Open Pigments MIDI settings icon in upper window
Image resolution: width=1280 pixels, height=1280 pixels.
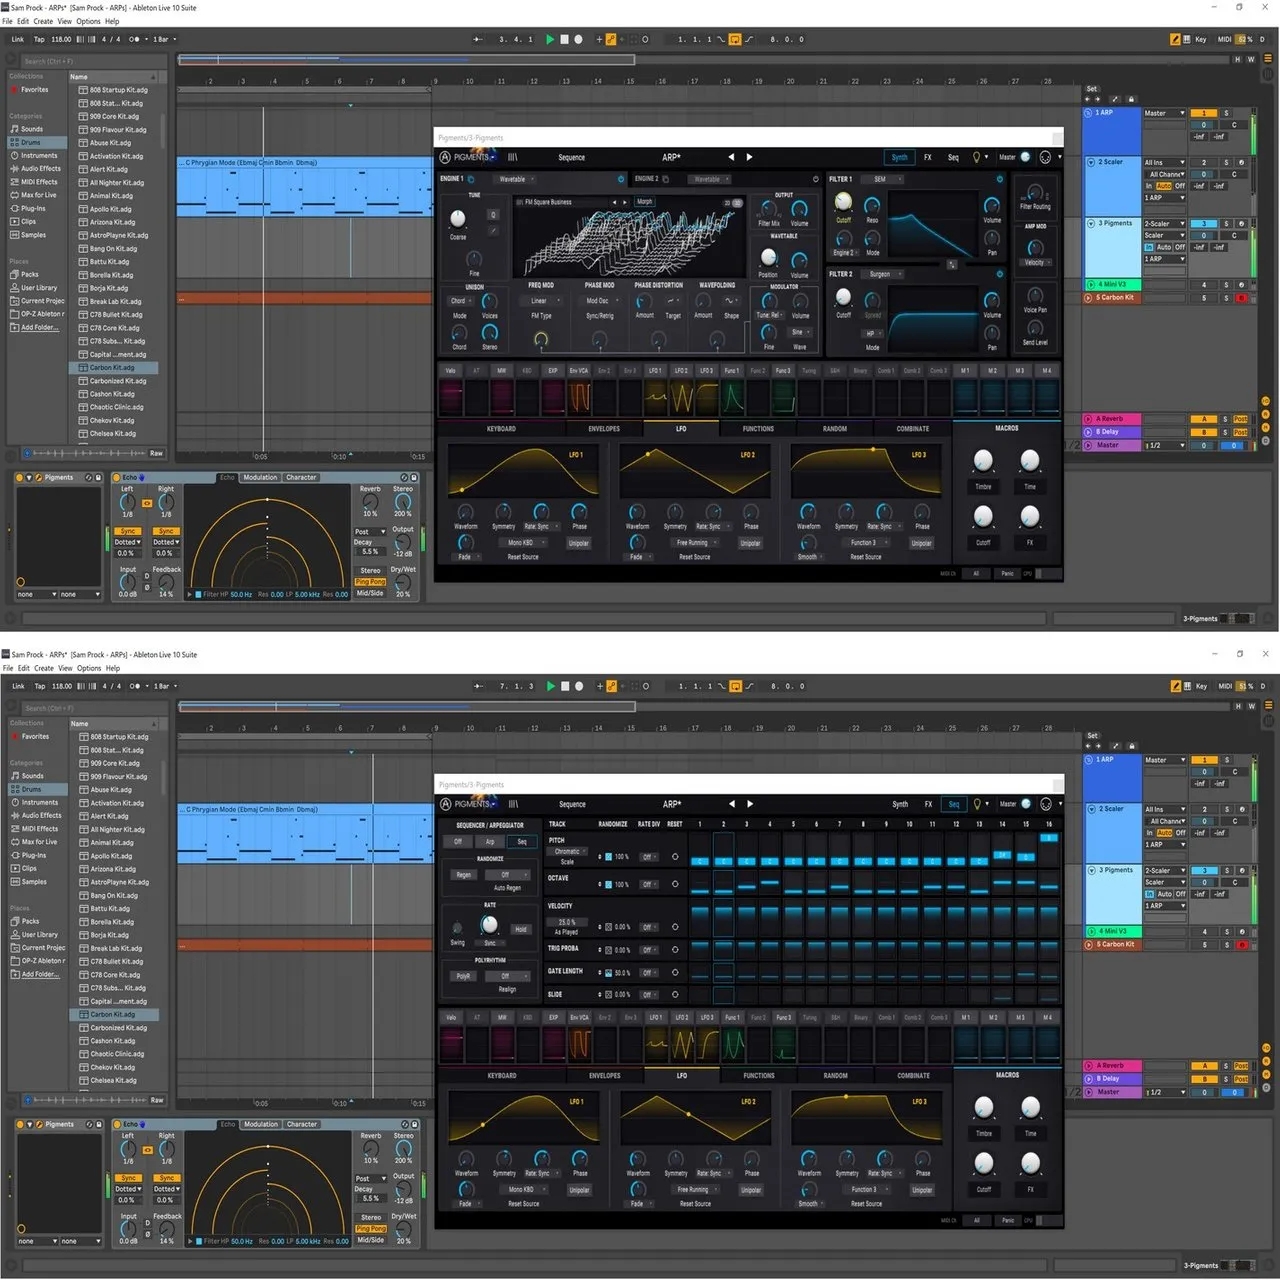1045,157
